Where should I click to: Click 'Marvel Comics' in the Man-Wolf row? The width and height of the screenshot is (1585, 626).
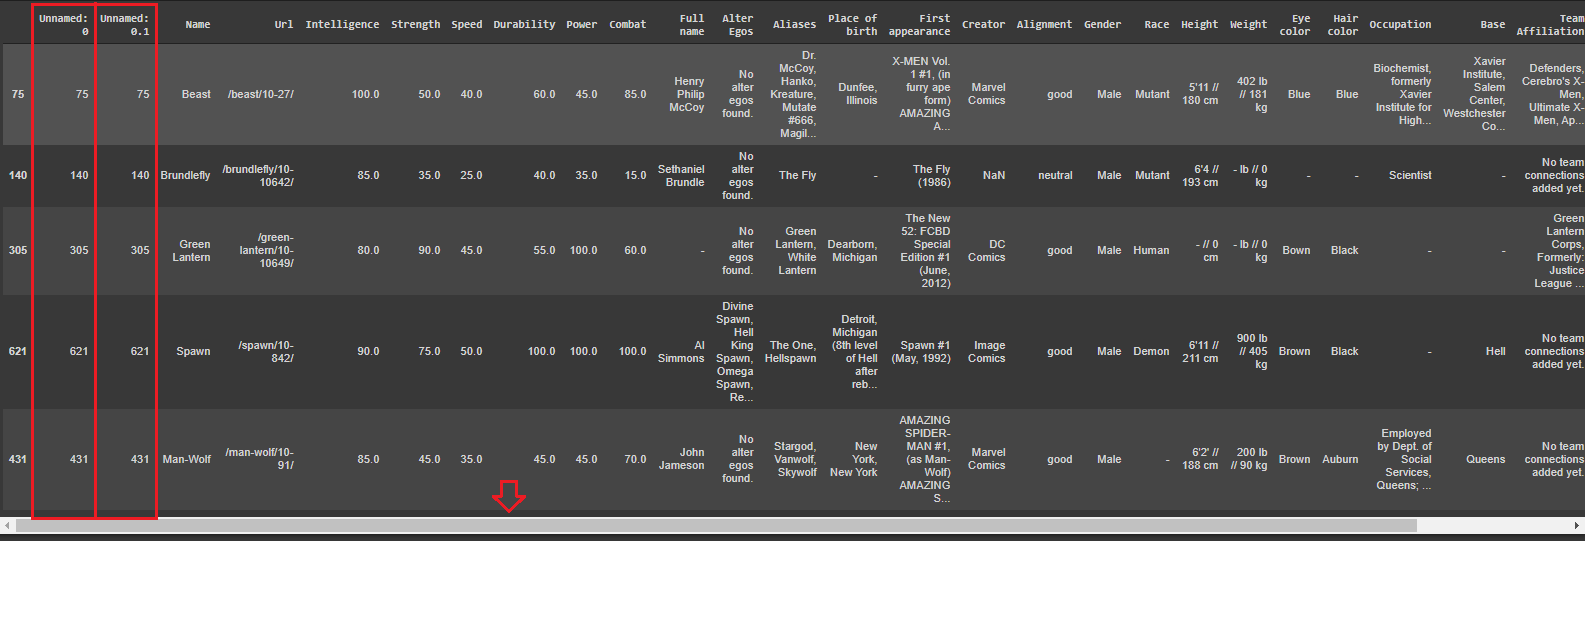click(988, 458)
